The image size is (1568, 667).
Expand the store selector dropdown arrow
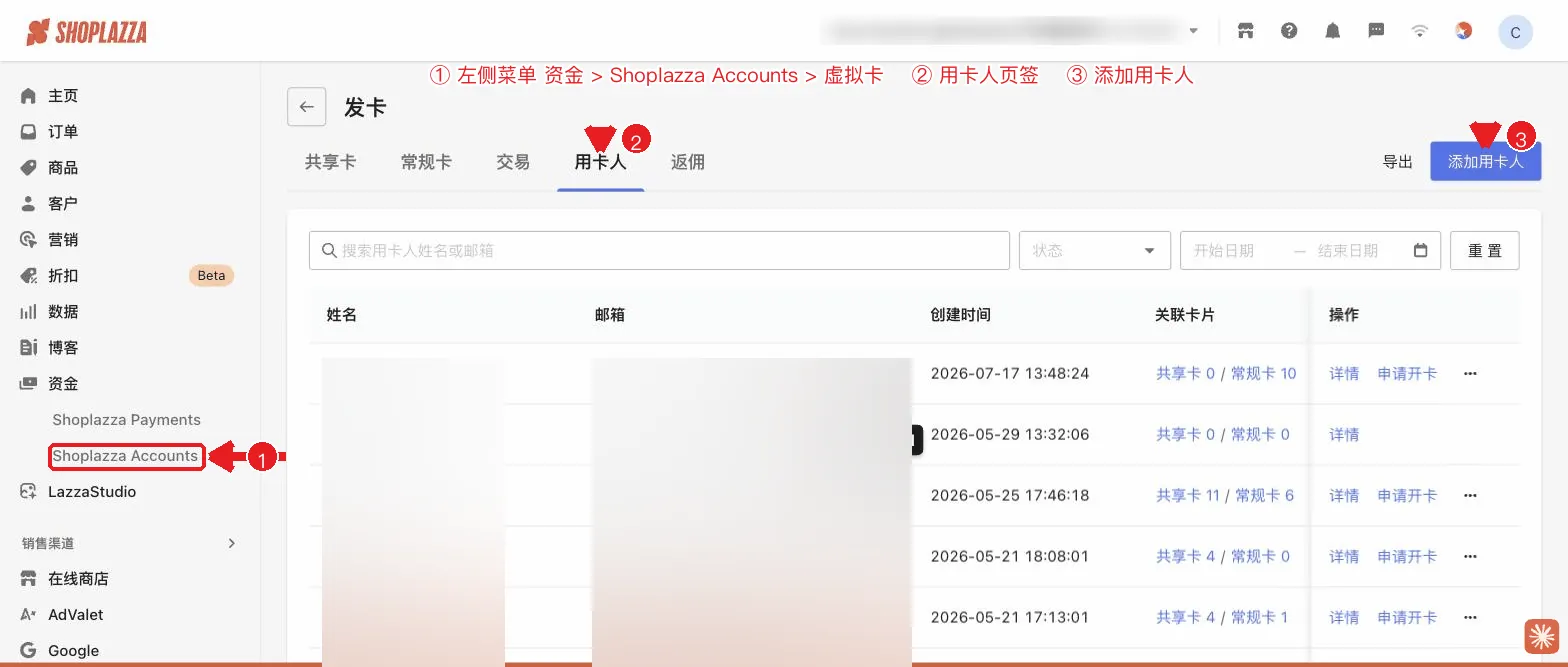pyautogui.click(x=1193, y=31)
